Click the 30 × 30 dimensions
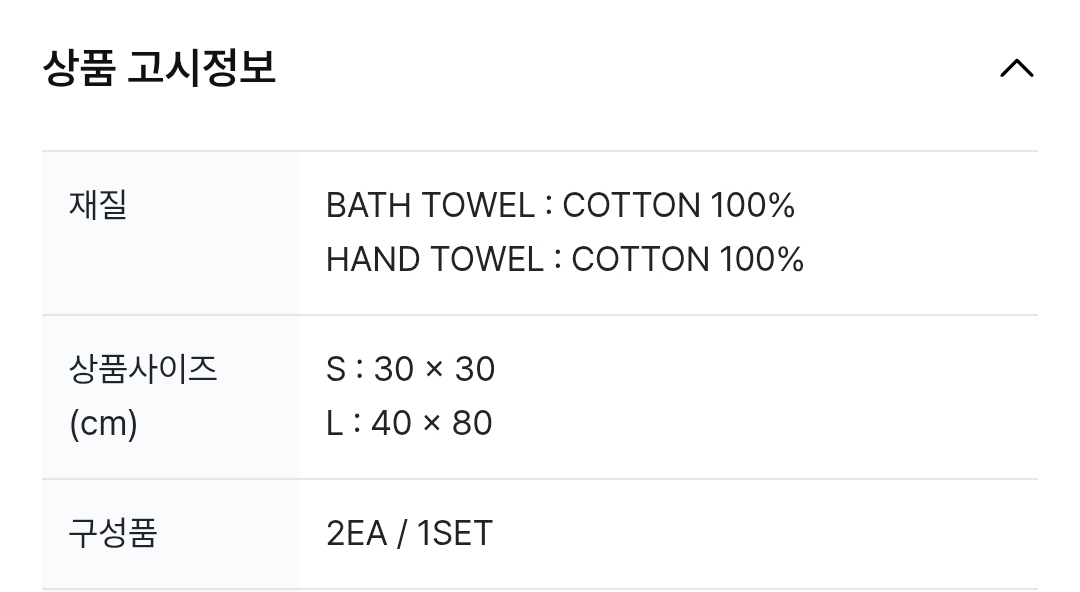The width and height of the screenshot is (1080, 592). pos(434,370)
